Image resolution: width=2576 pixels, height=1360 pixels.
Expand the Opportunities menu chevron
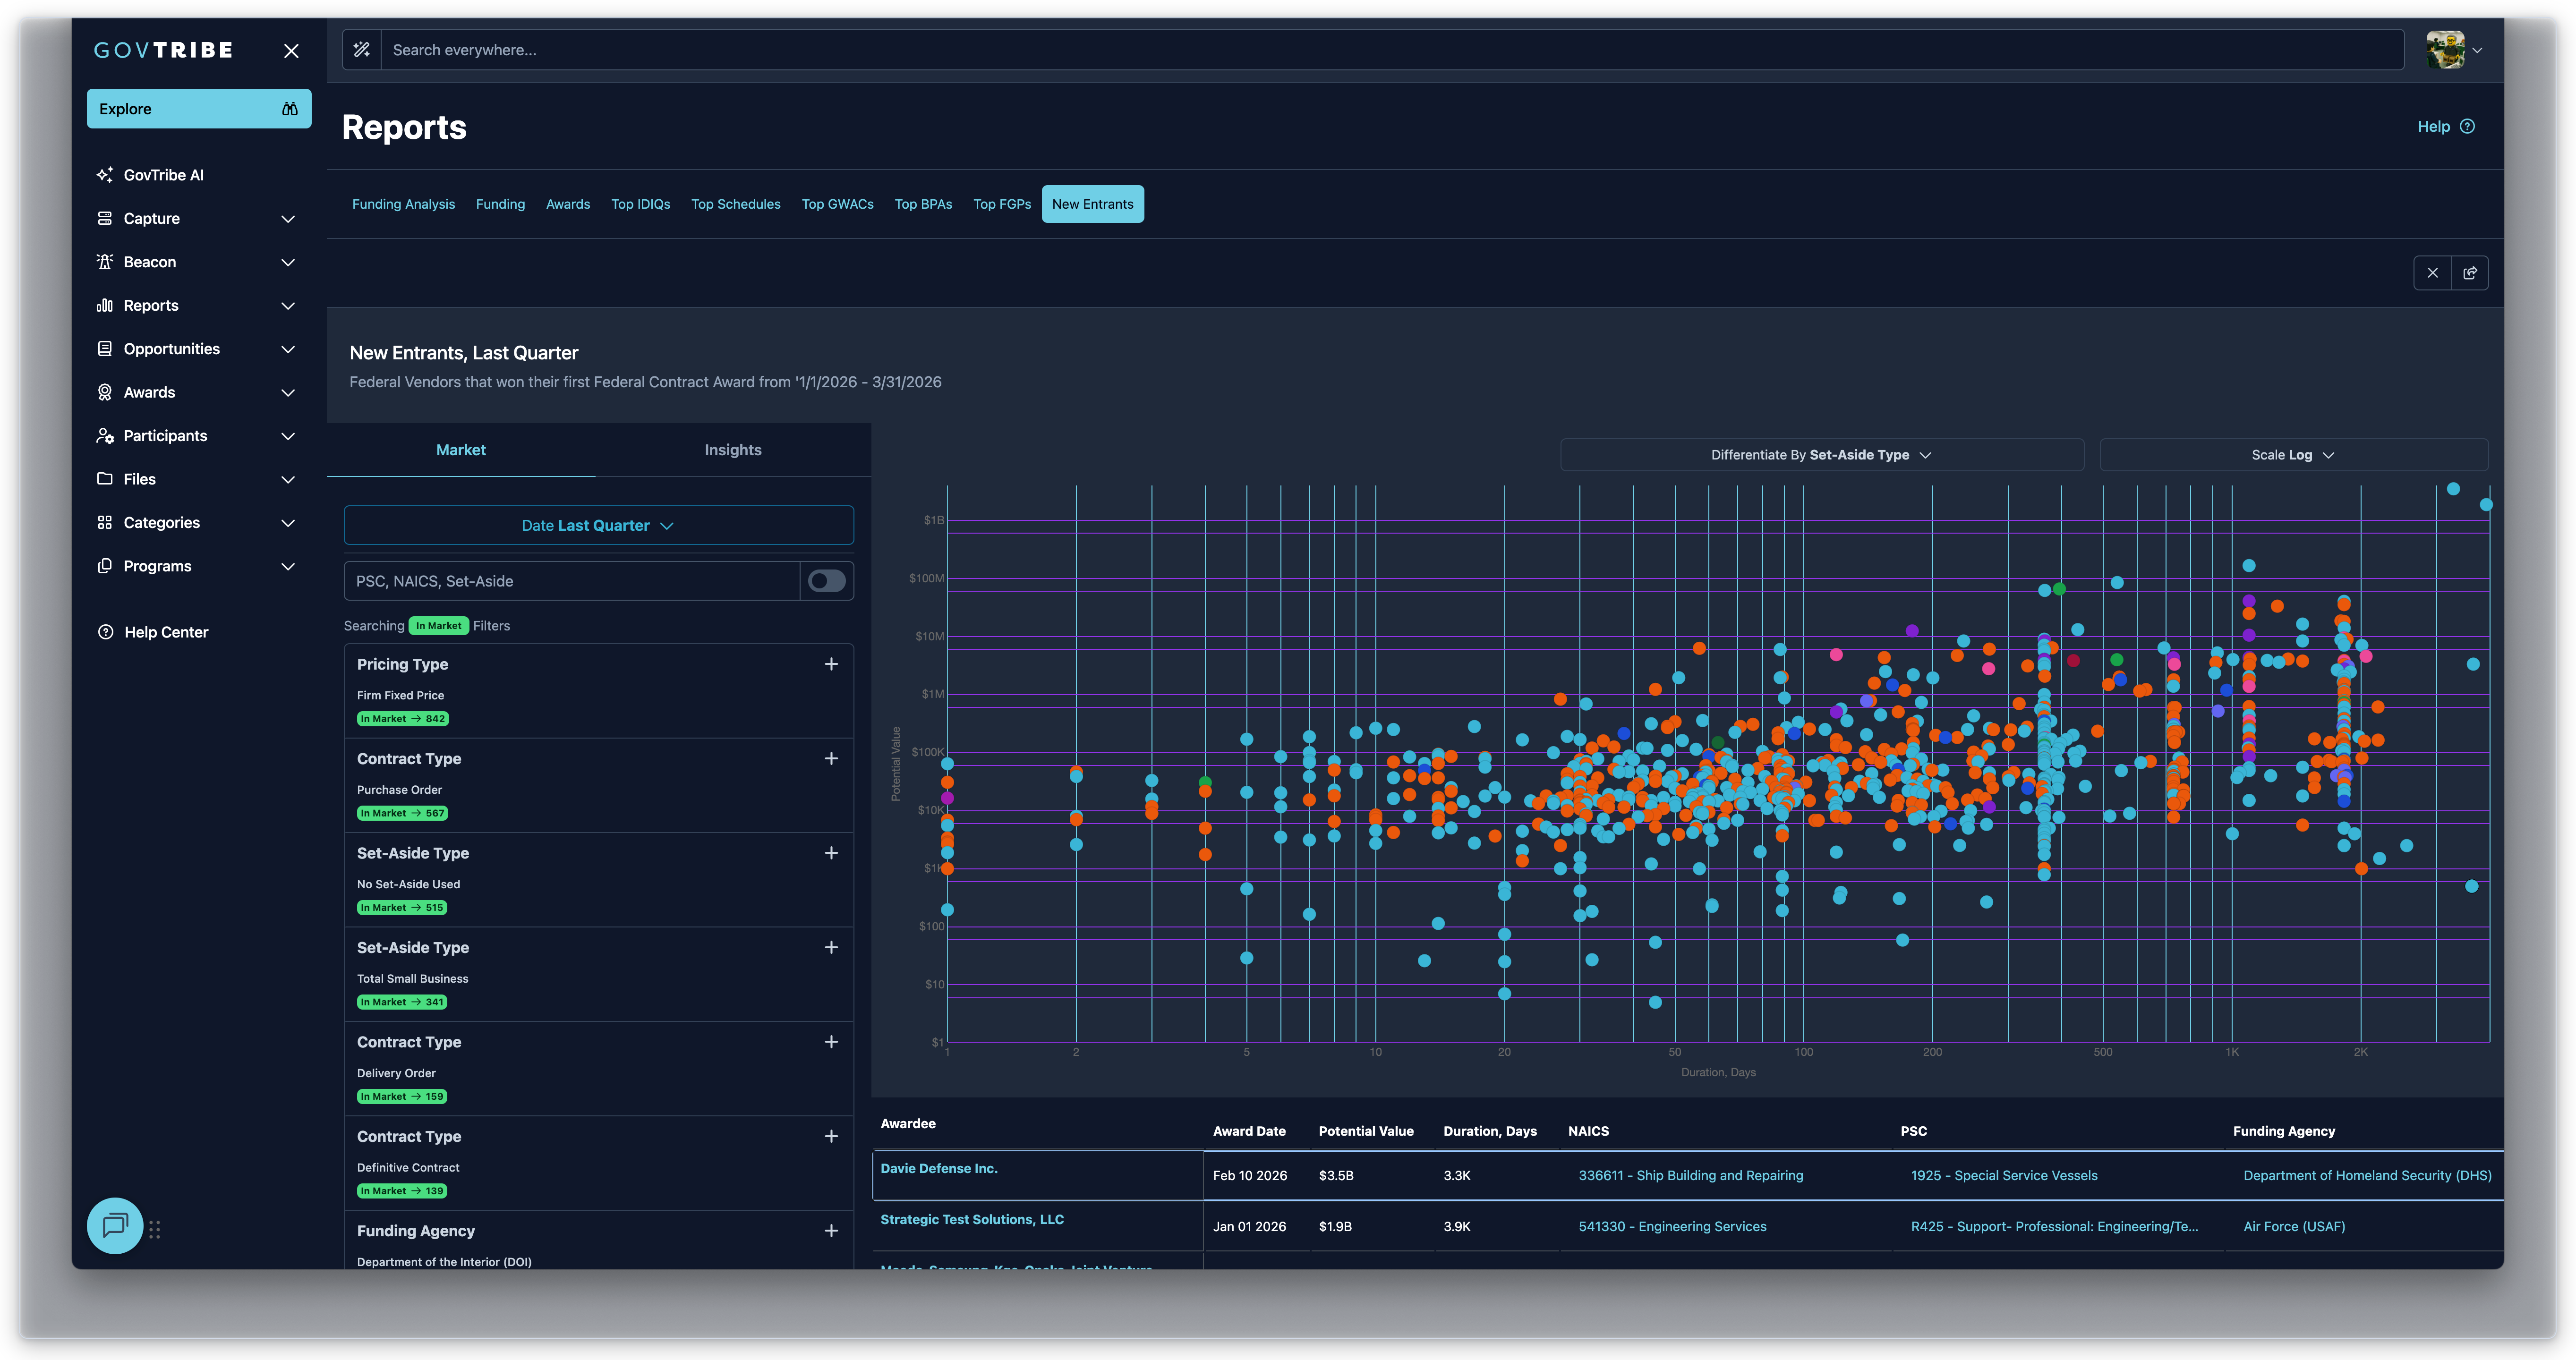[288, 349]
